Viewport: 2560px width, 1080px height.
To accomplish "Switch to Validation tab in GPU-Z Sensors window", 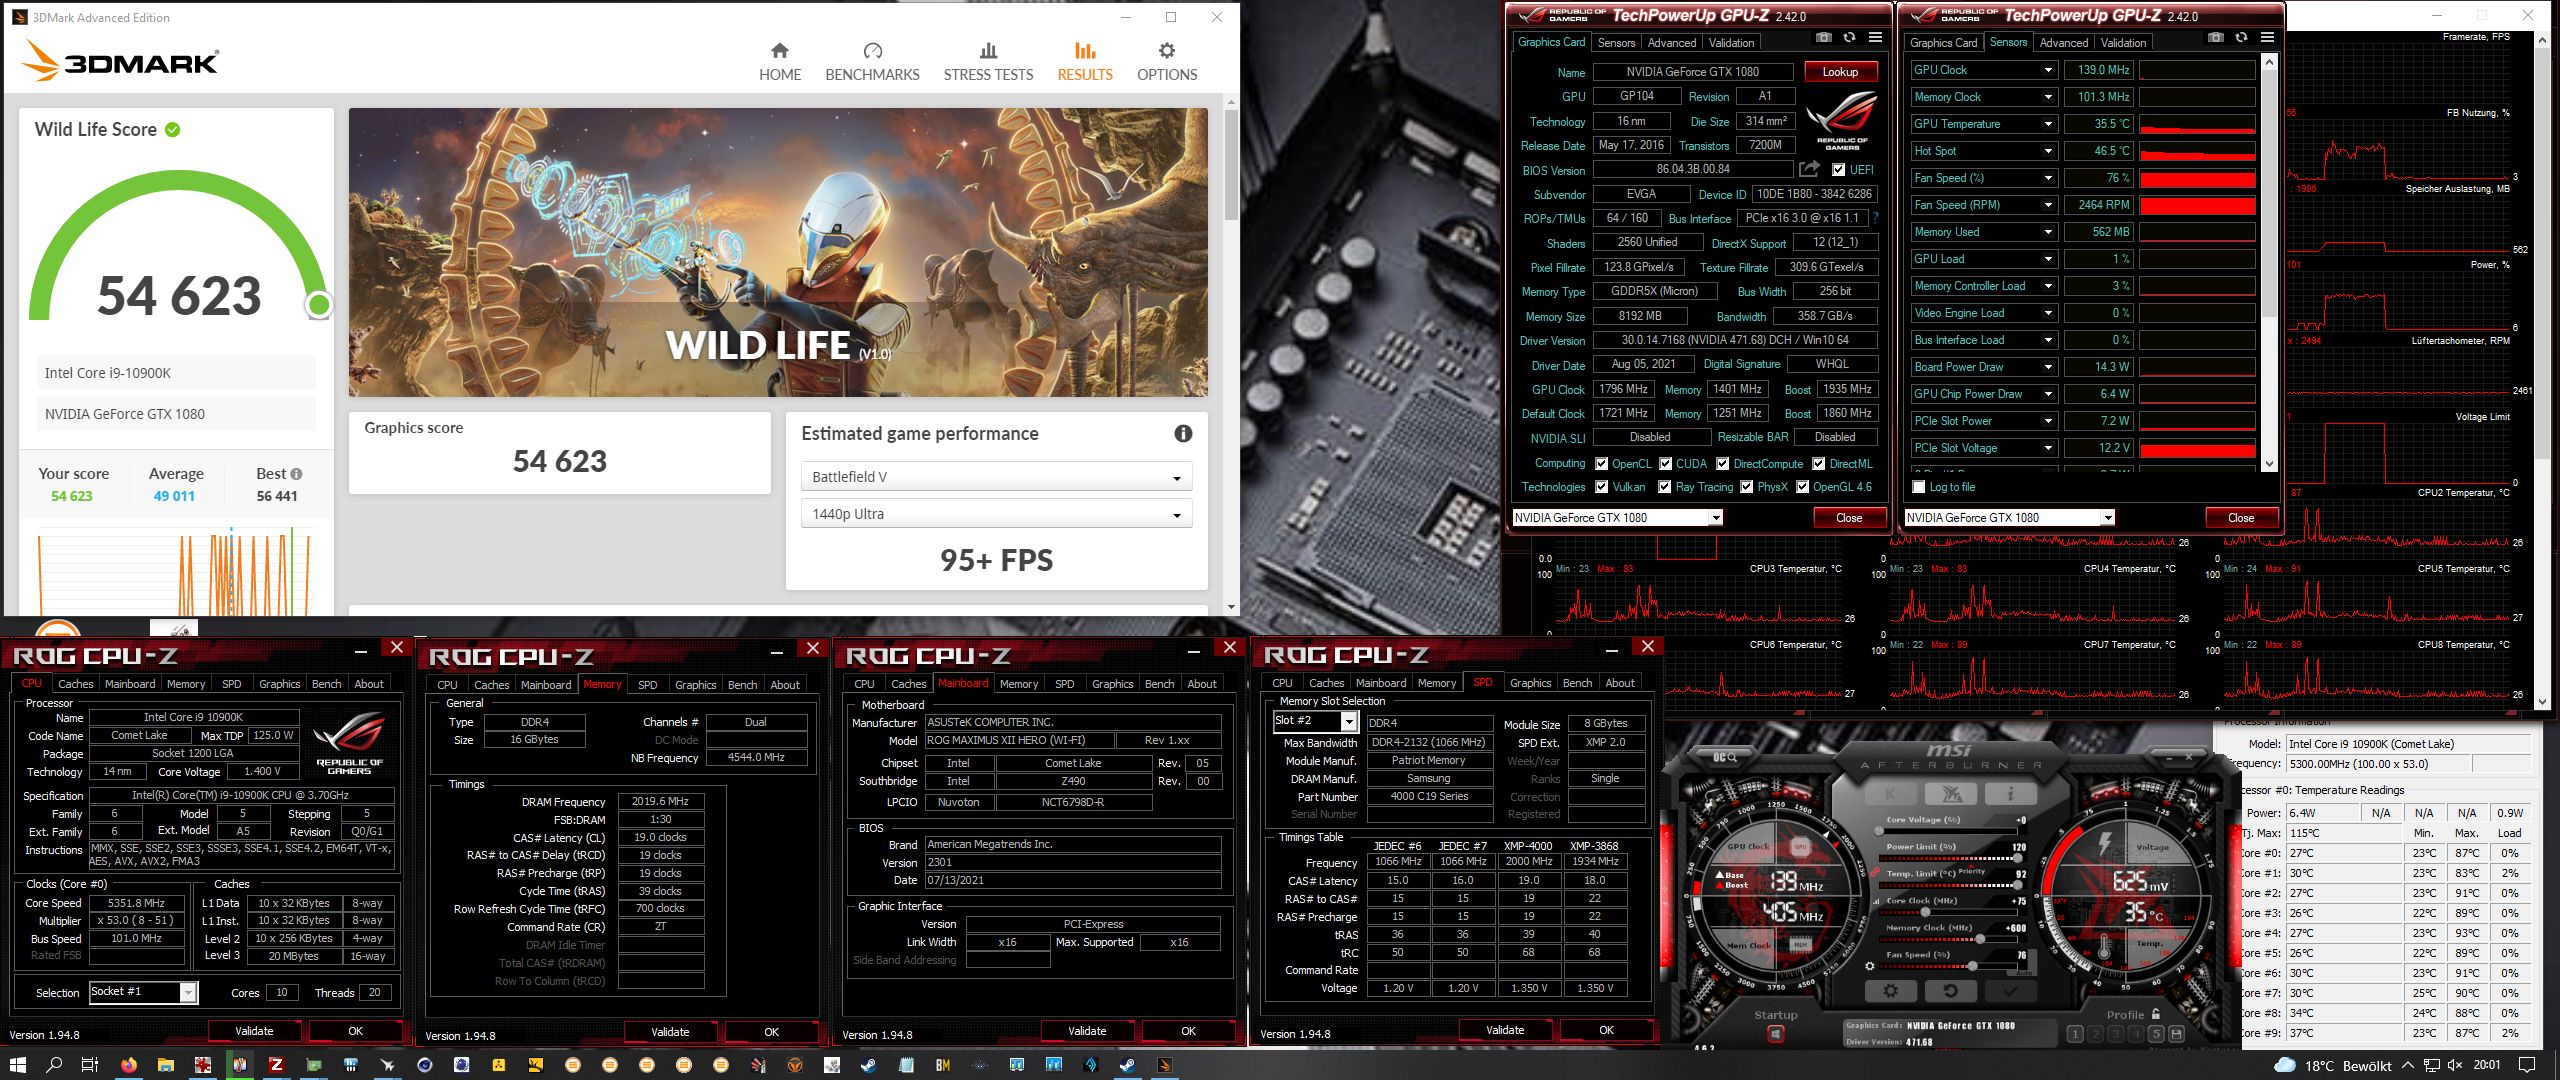I will point(2123,43).
